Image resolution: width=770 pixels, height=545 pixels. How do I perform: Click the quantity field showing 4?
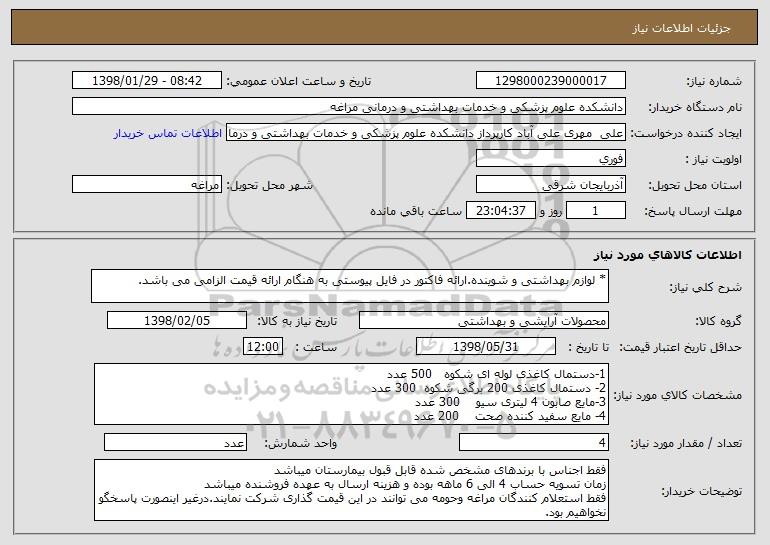pyautogui.click(x=534, y=442)
